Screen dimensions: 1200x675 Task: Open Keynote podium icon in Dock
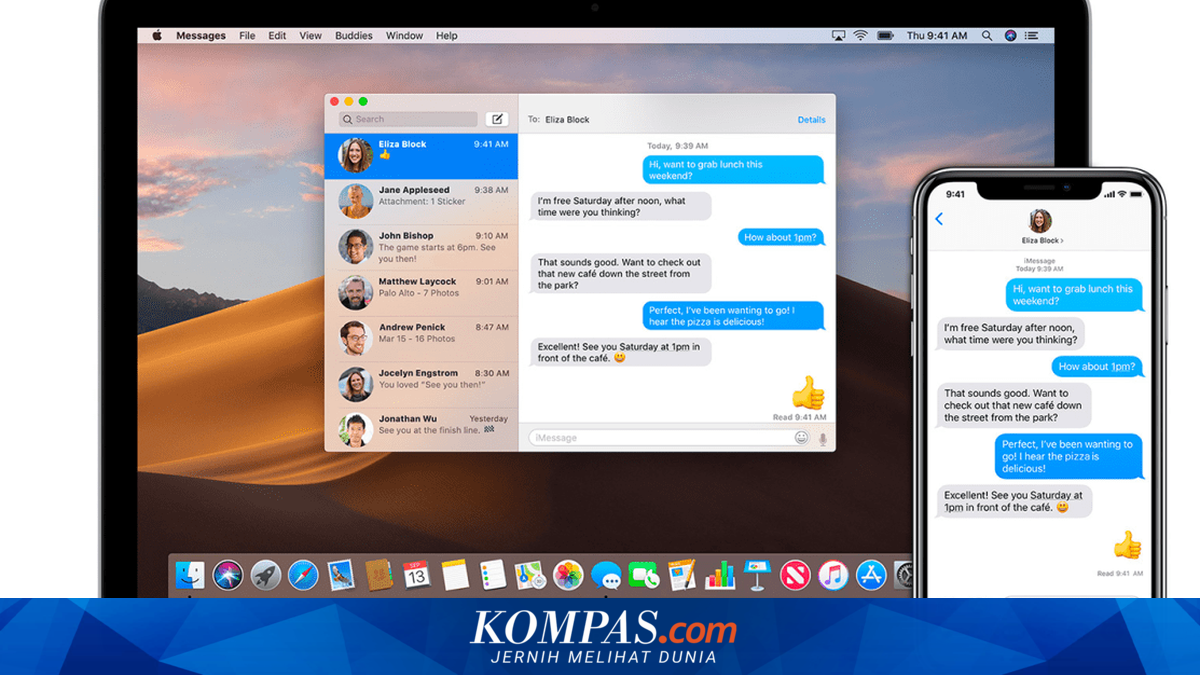pyautogui.click(x=757, y=575)
